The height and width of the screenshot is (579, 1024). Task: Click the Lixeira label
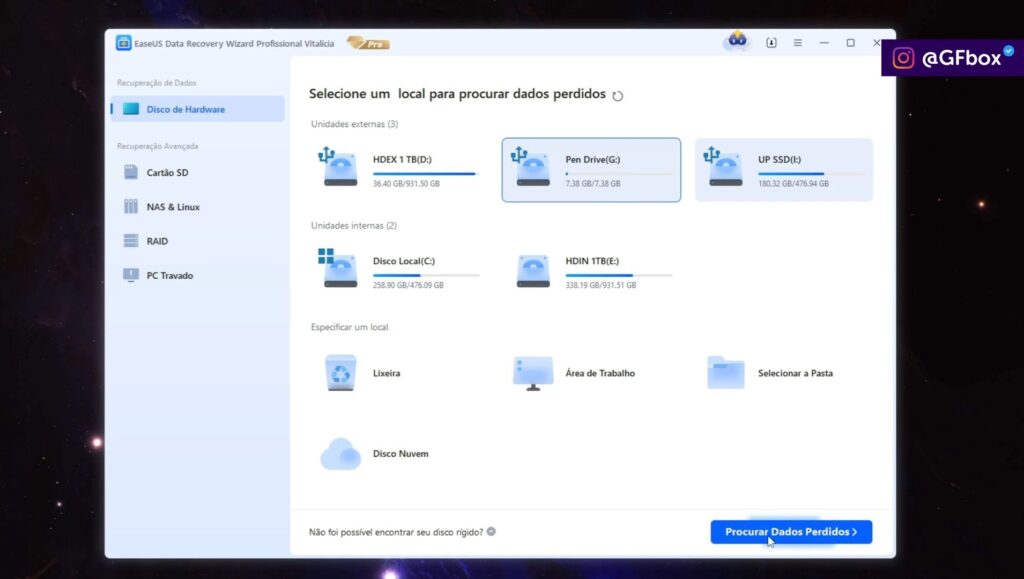point(387,373)
